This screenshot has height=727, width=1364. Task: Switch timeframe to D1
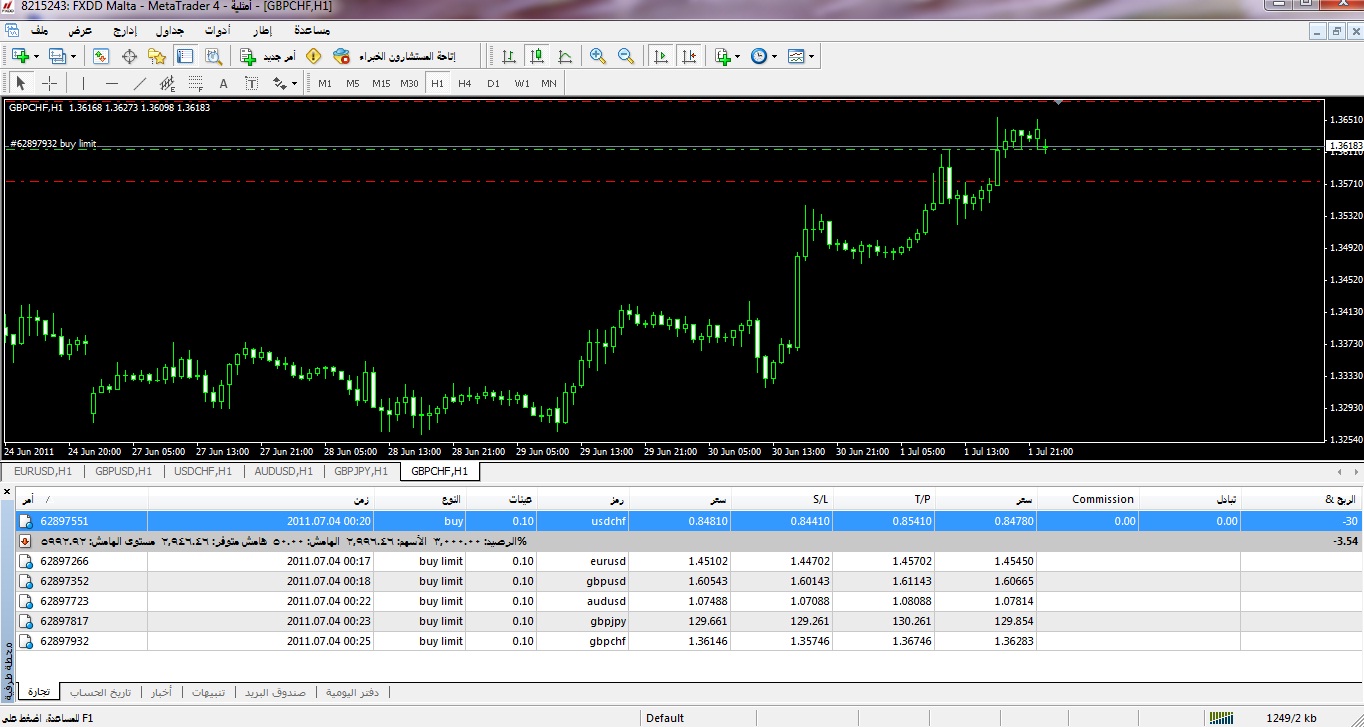(x=493, y=83)
